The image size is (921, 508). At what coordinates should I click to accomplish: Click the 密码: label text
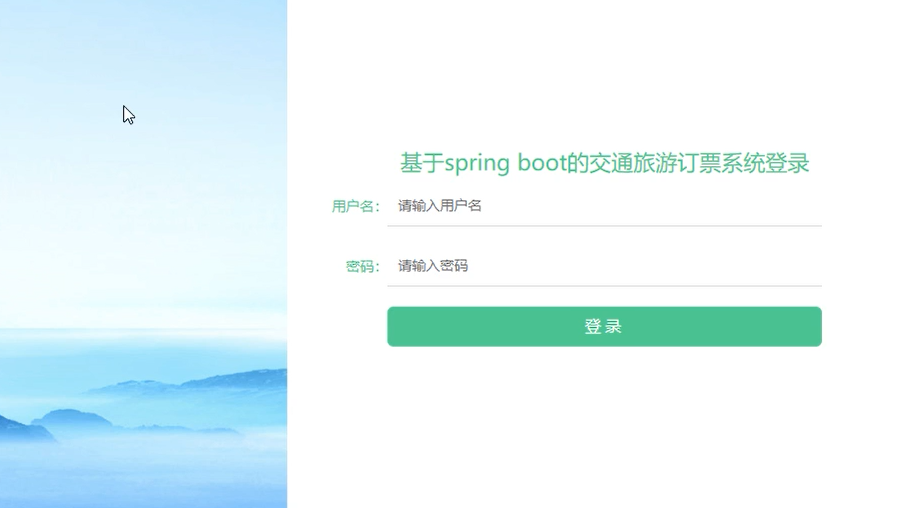pos(363,267)
